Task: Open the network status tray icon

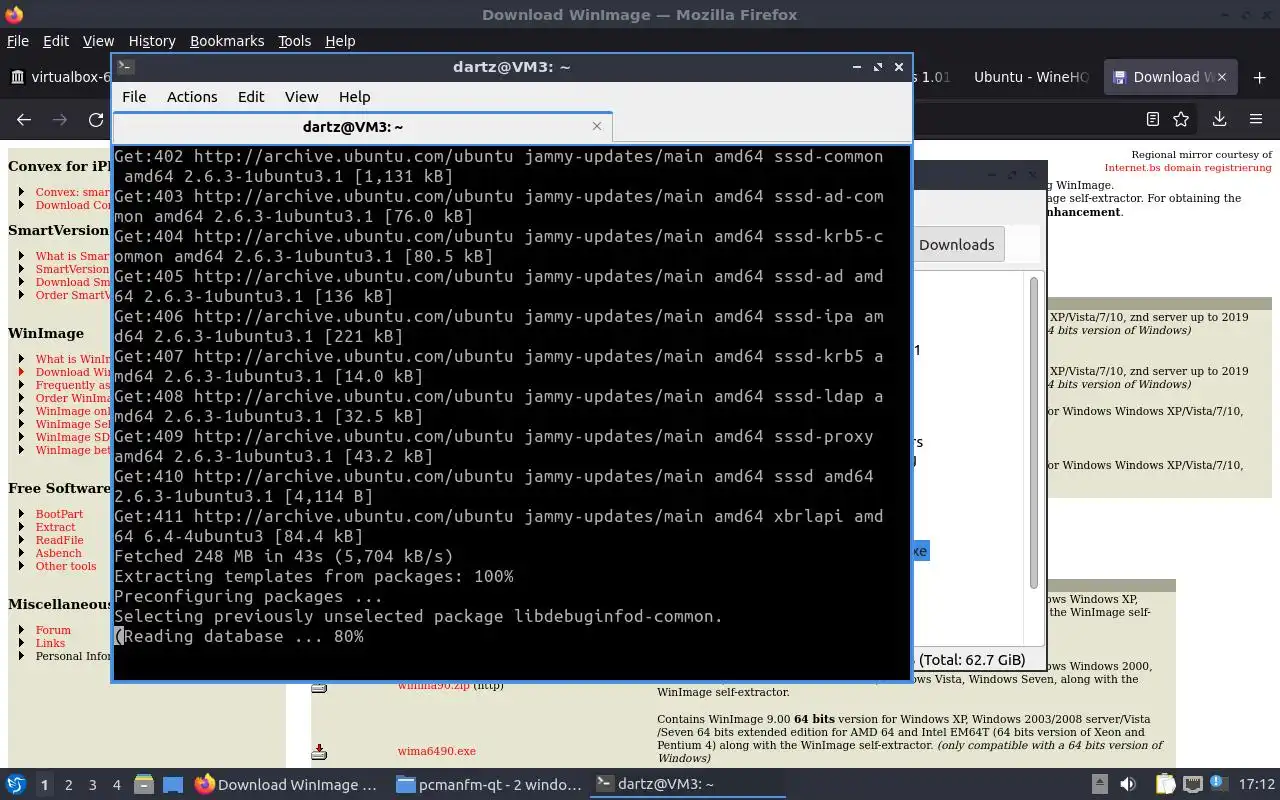Action: 1193,785
